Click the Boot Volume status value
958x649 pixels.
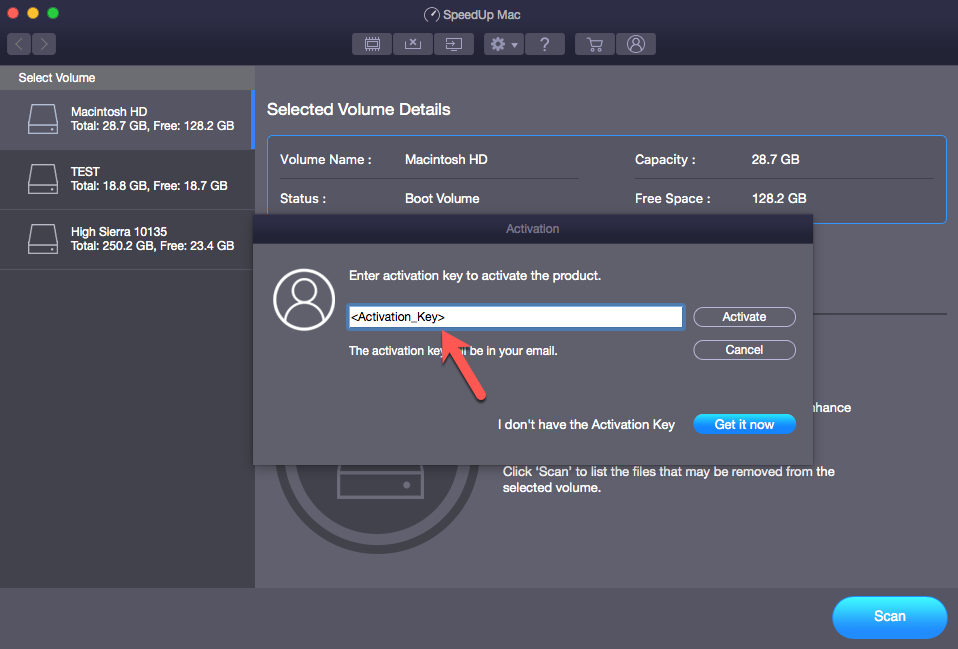pos(442,199)
